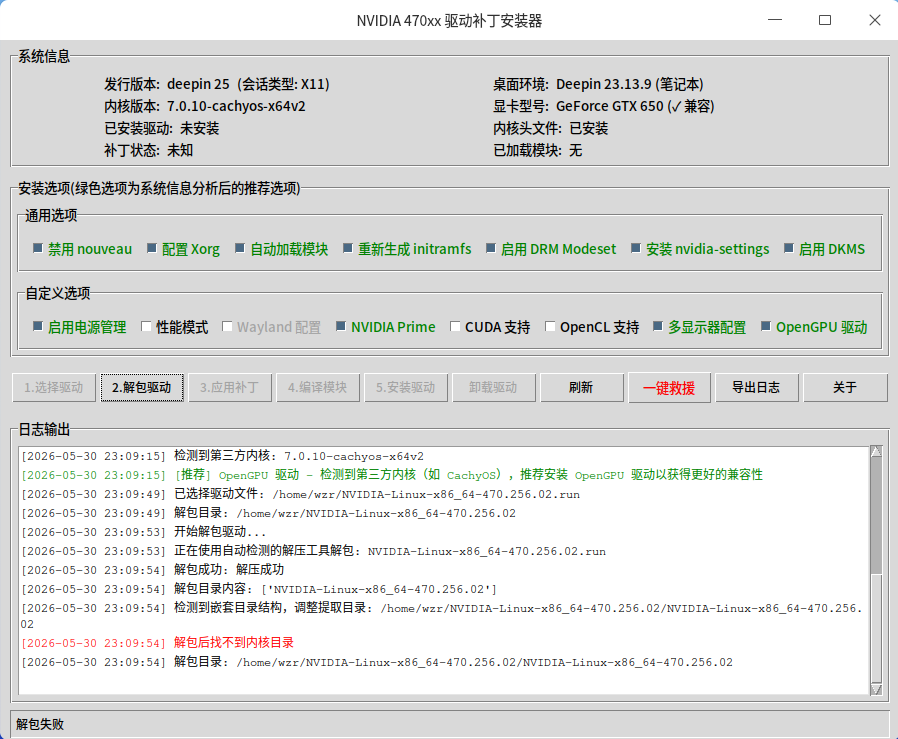Viewport: 898px width, 739px height.
Task: Toggle 启用 DRM Modeset checkbox
Action: [x=491, y=249]
